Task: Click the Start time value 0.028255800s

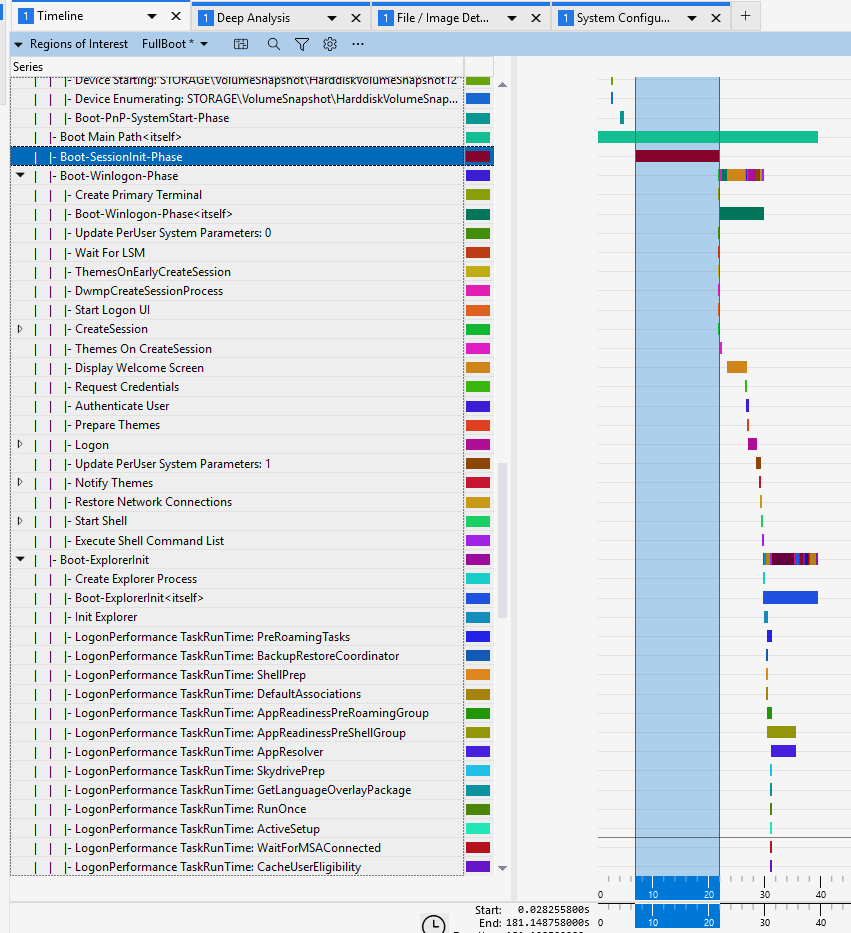Action: coord(553,910)
